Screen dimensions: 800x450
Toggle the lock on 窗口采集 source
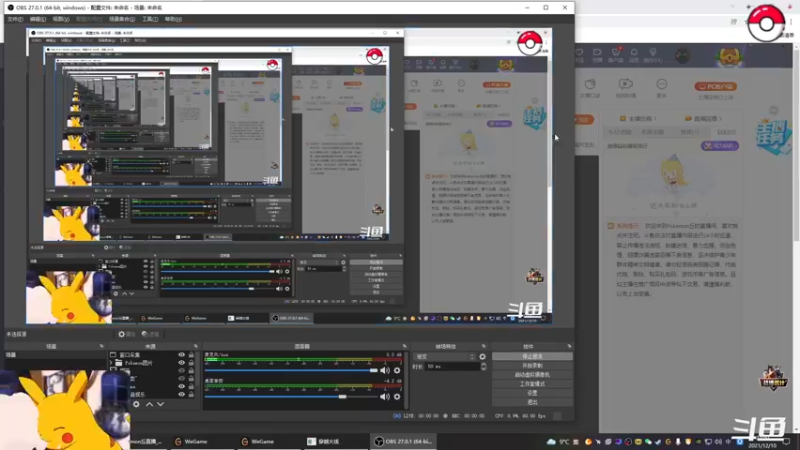click(x=191, y=355)
